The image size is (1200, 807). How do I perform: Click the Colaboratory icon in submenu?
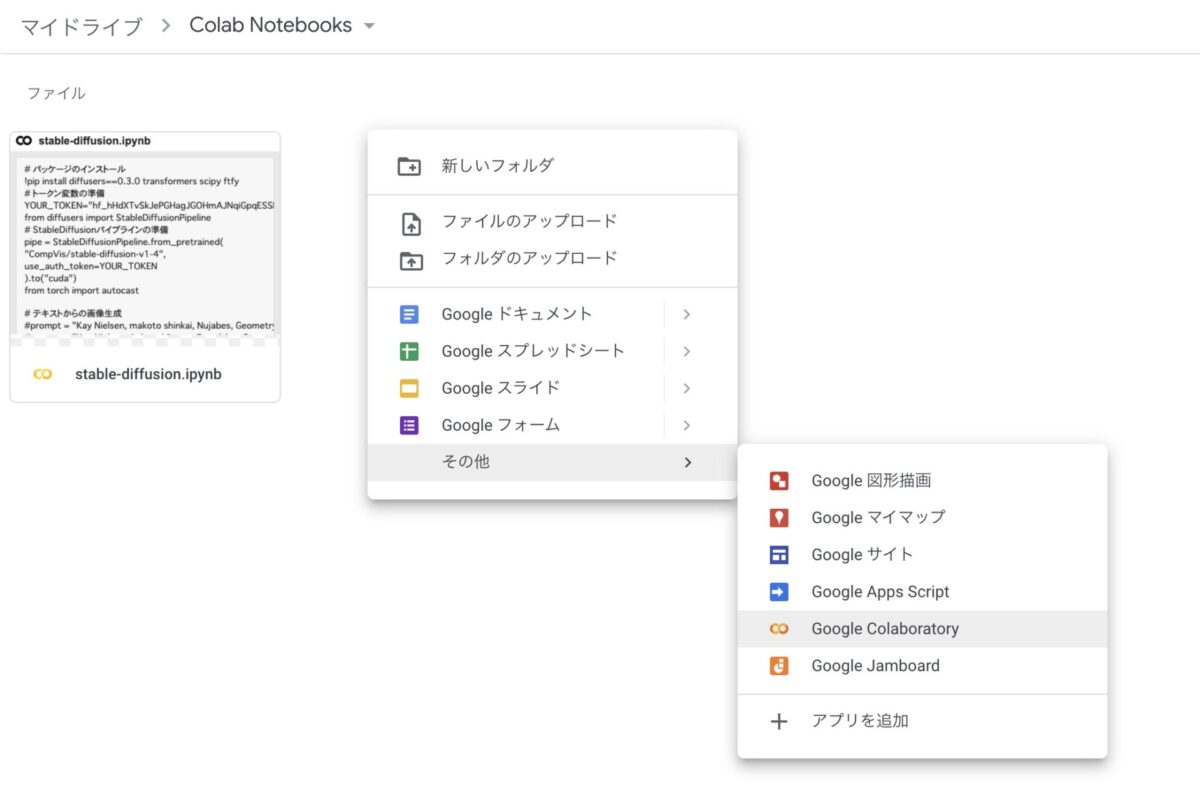(x=779, y=629)
